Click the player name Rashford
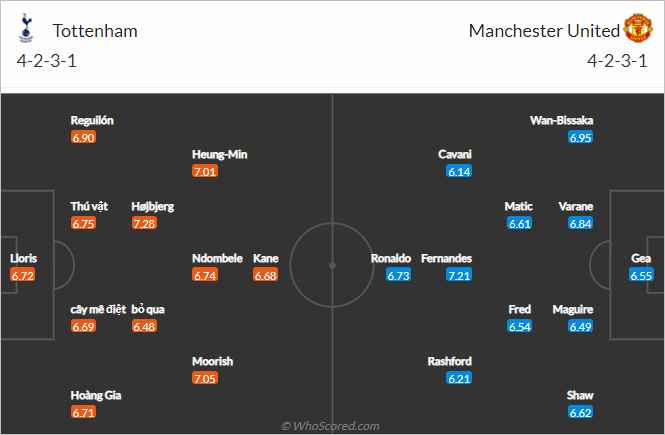Image resolution: width=665 pixels, height=435 pixels. 450,361
